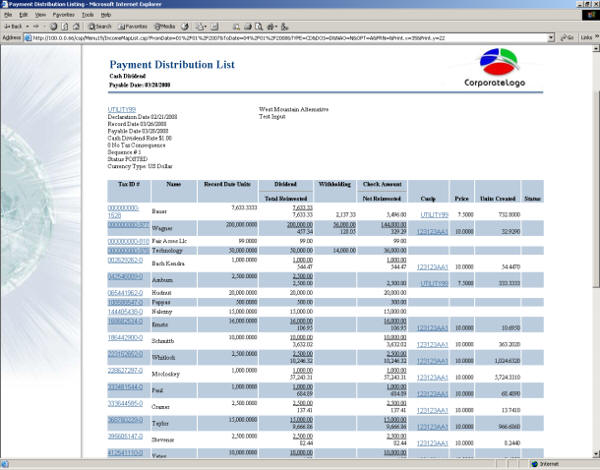Viewport: 600px width, 470px height.
Task: Click the Windows logo throbber
Action: [591, 15]
